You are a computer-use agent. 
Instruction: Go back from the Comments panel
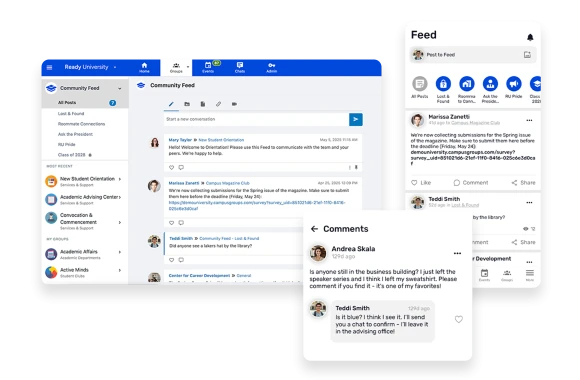(314, 229)
